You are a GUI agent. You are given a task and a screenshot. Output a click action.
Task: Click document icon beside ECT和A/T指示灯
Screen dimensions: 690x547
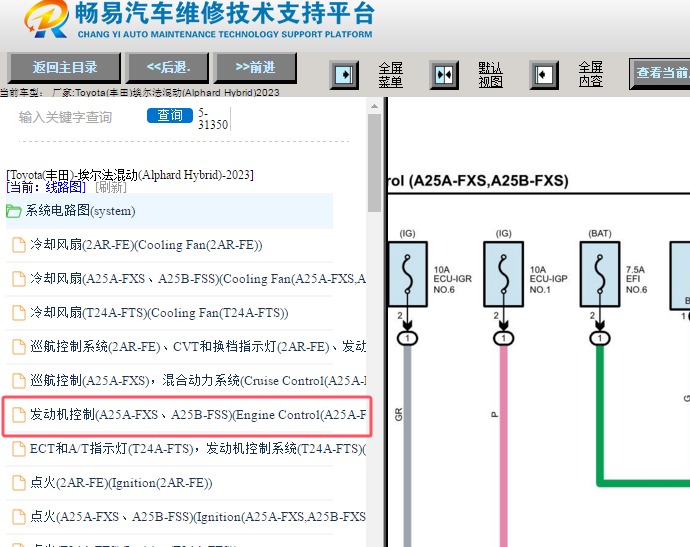(x=18, y=449)
